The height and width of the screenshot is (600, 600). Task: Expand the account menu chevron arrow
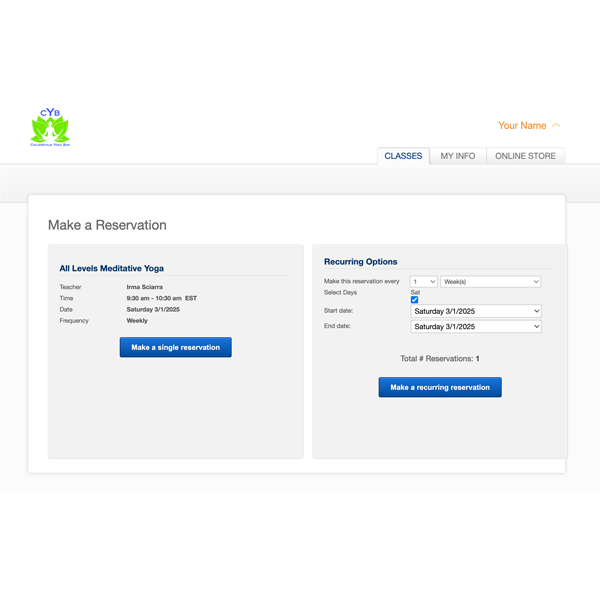pos(556,125)
